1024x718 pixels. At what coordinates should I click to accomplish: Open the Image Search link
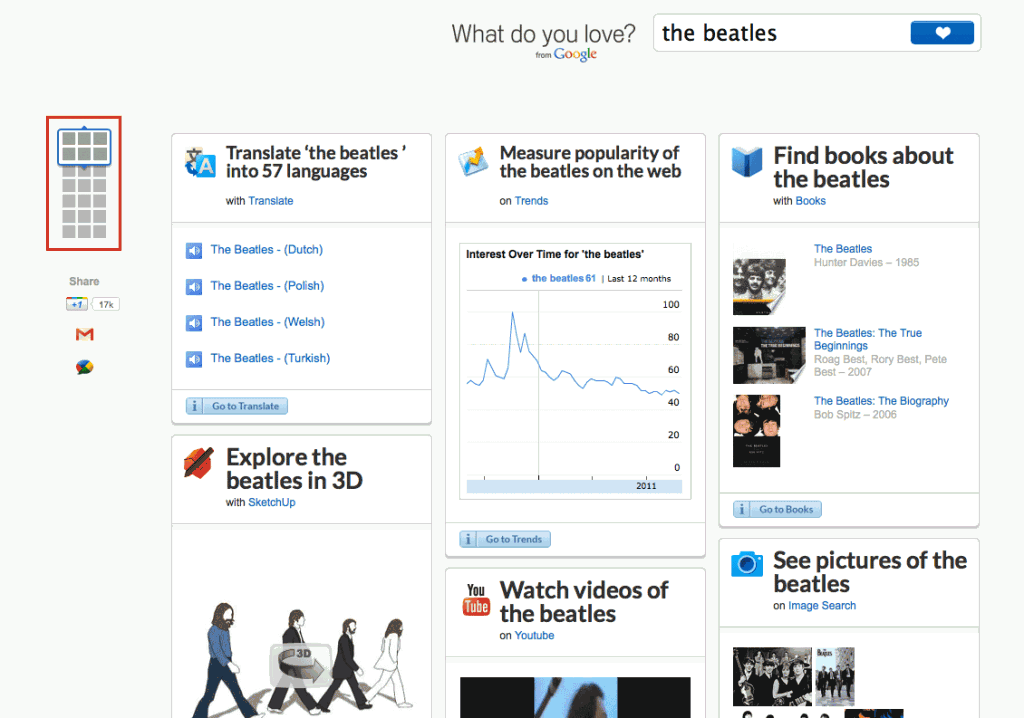pos(822,606)
